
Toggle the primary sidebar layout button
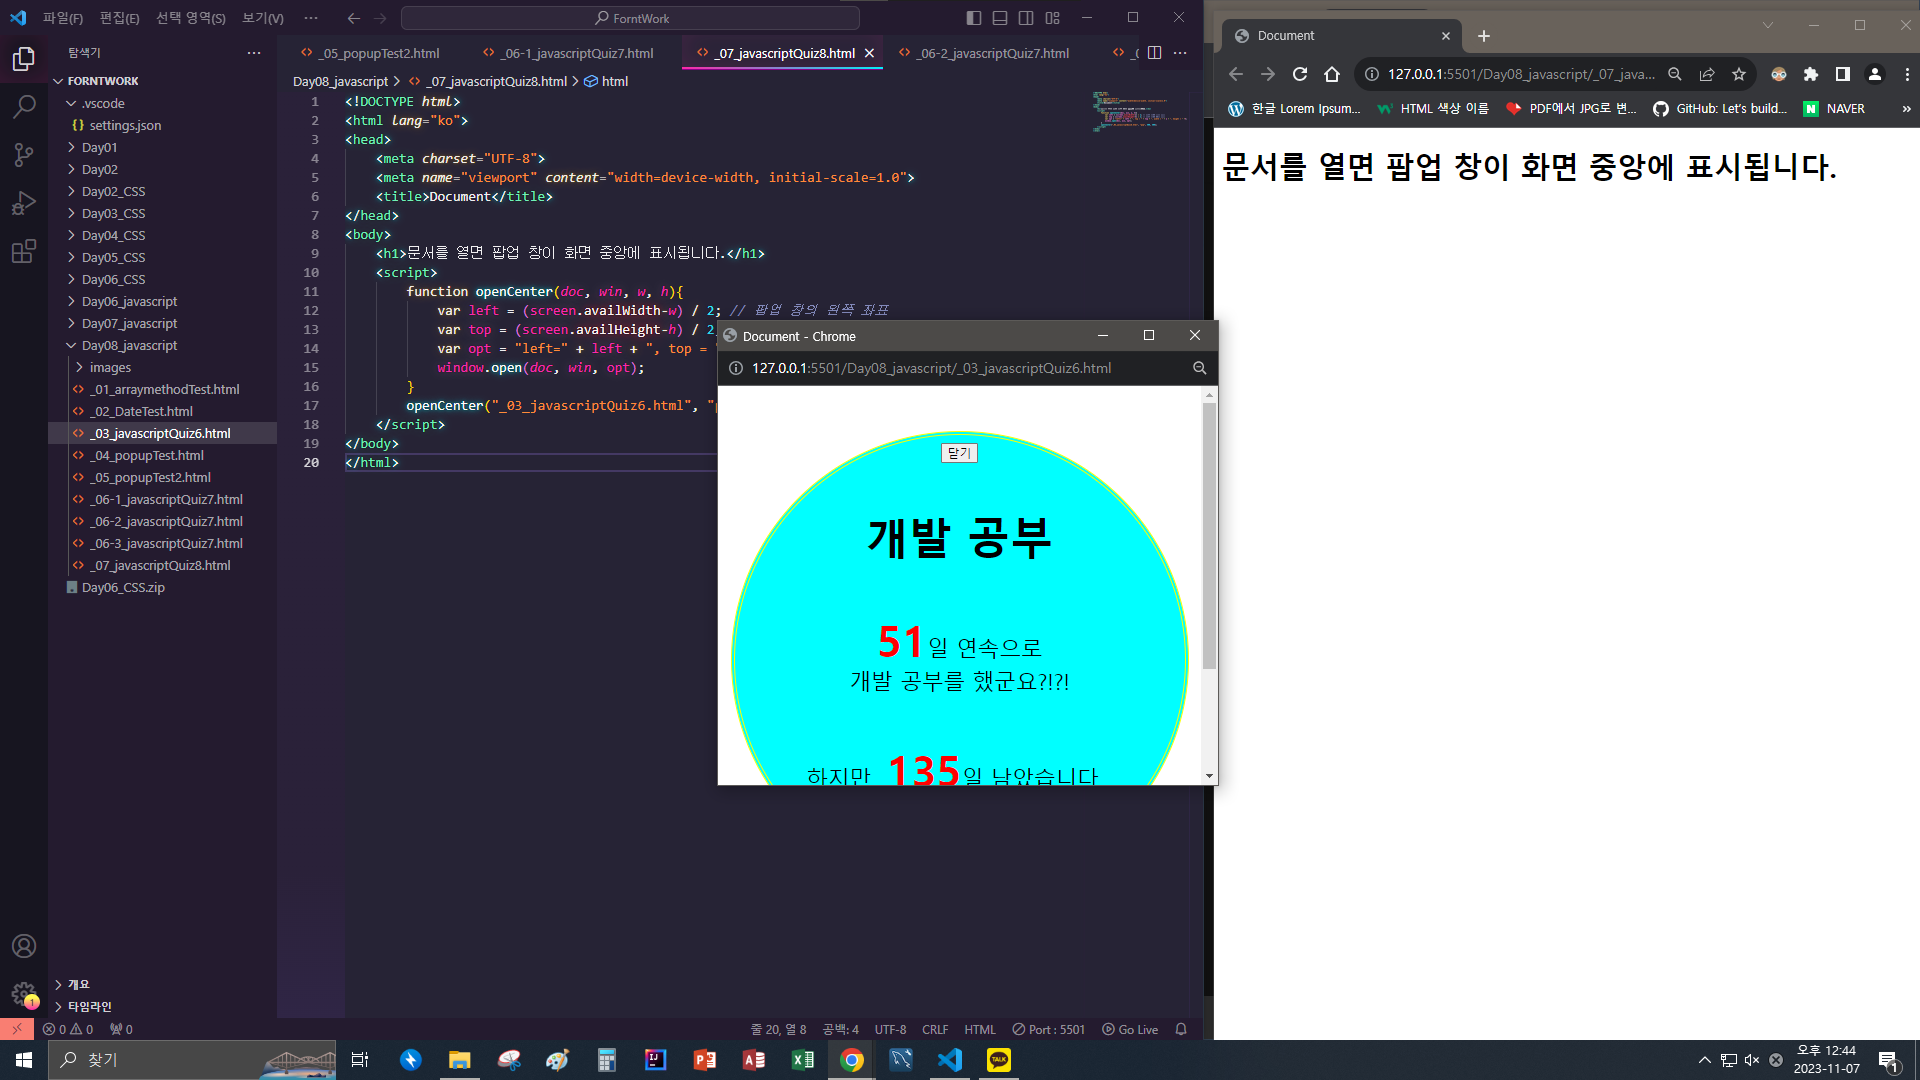click(x=974, y=18)
